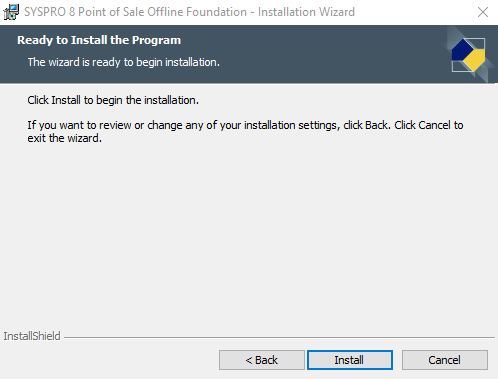
Task: Go back with the < Back button
Action: (262, 360)
